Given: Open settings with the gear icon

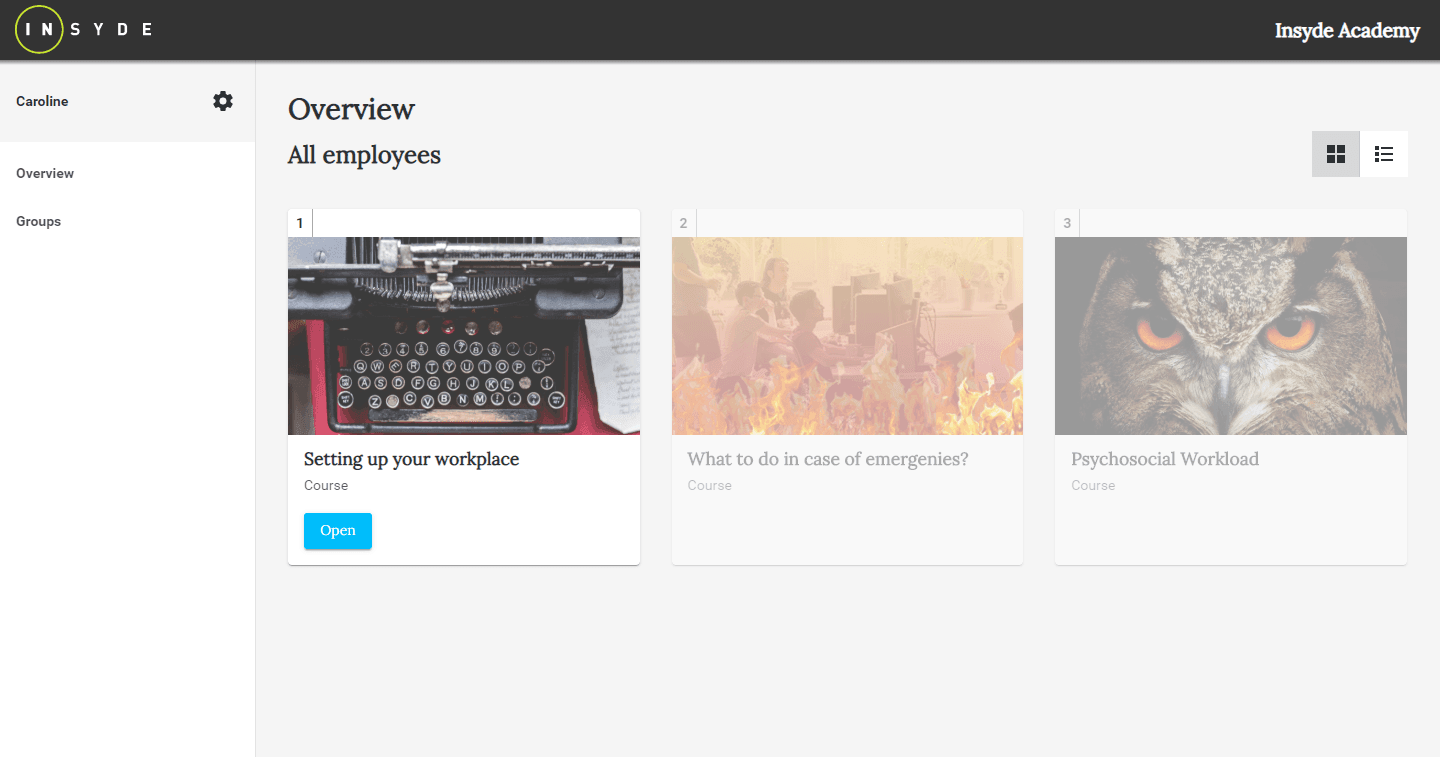Looking at the screenshot, I should (x=223, y=101).
